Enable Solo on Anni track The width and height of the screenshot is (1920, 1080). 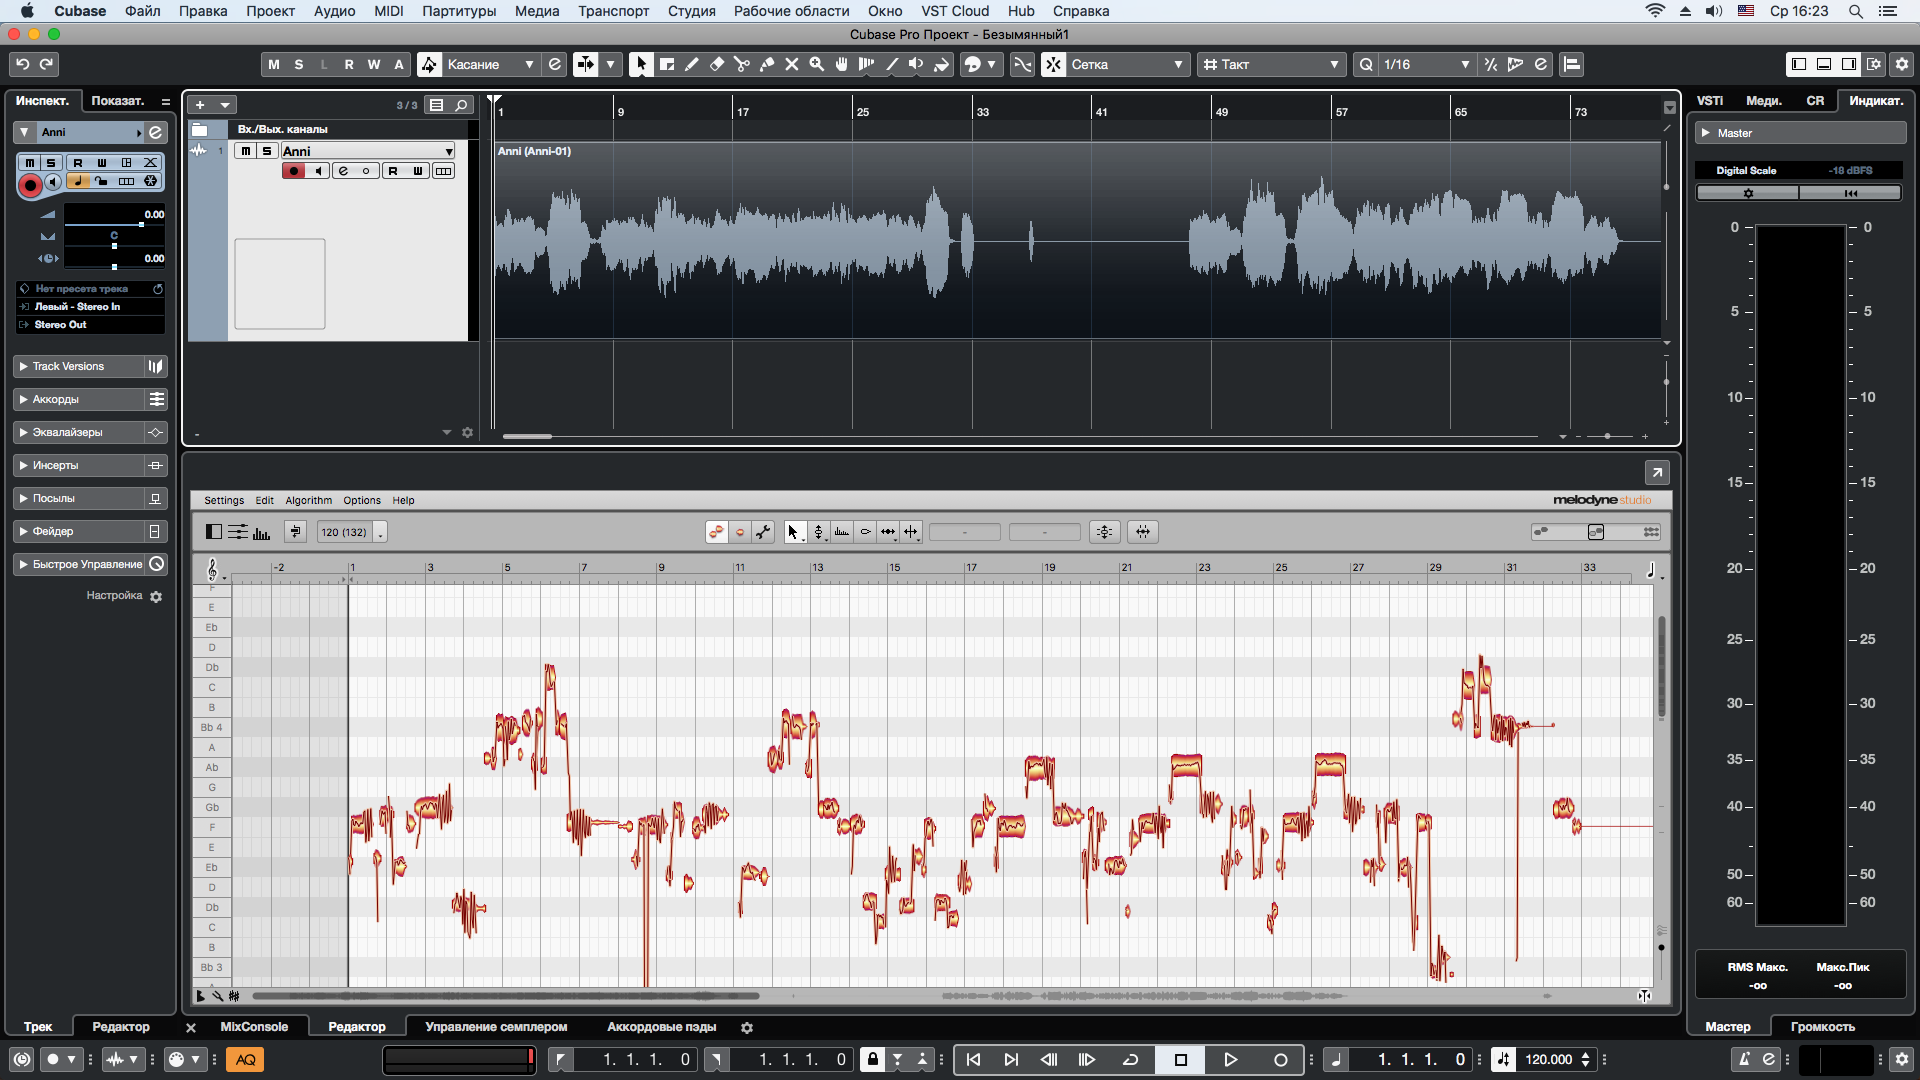(267, 151)
